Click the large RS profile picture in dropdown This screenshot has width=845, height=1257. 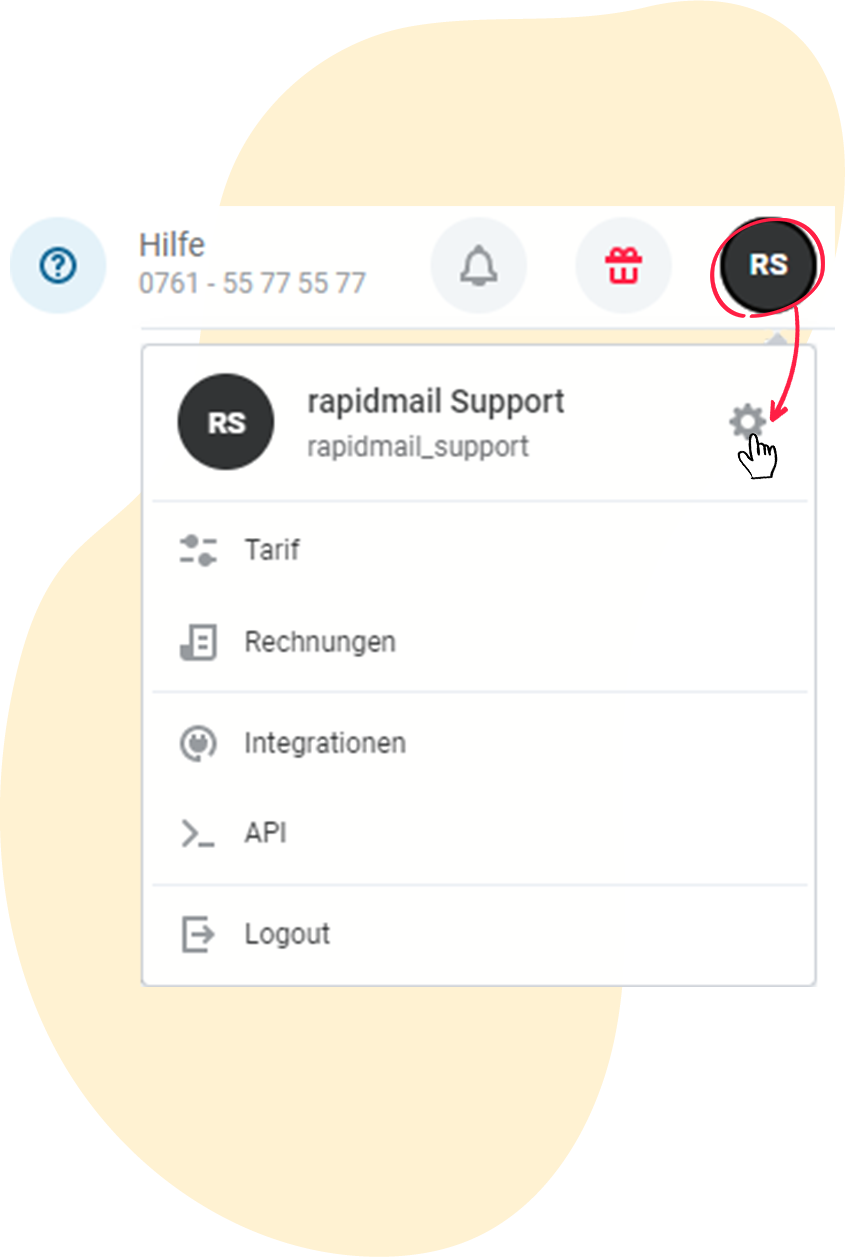coord(226,422)
